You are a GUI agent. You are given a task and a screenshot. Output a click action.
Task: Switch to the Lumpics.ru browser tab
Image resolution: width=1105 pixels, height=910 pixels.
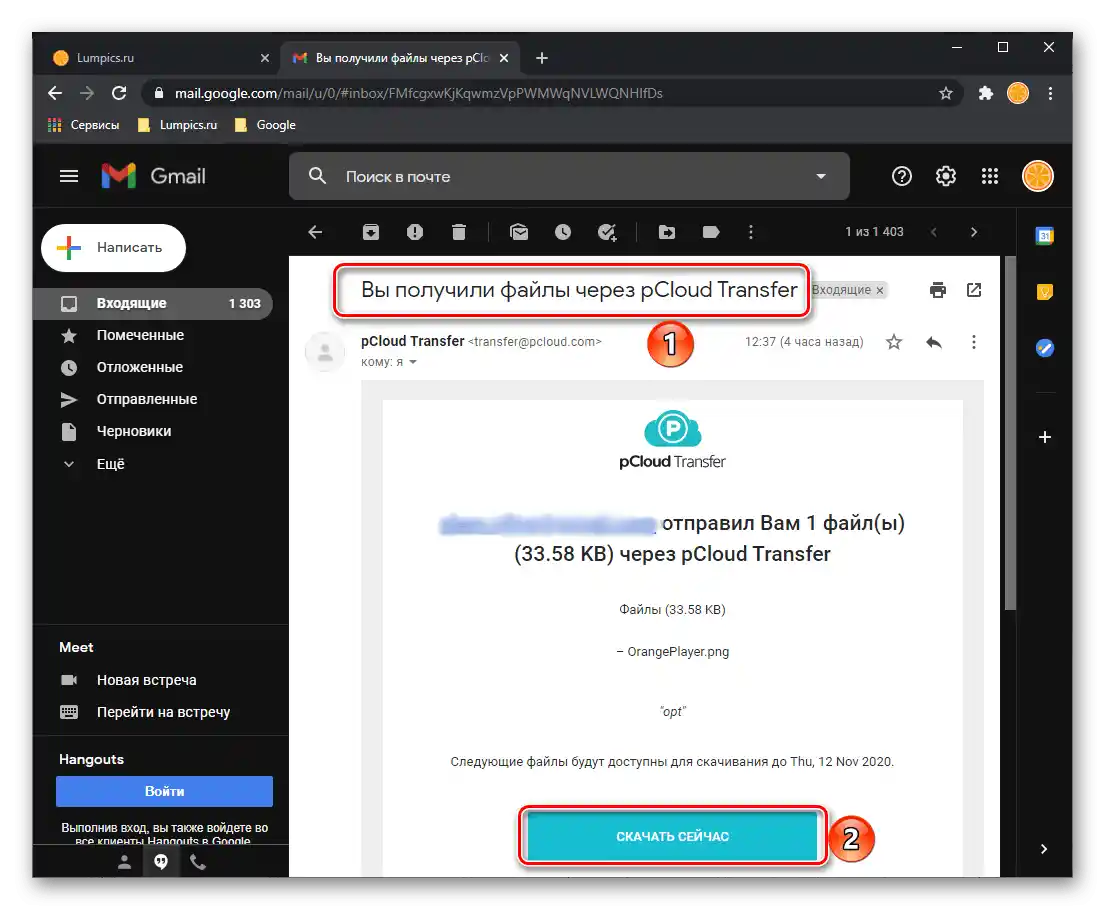(x=161, y=58)
